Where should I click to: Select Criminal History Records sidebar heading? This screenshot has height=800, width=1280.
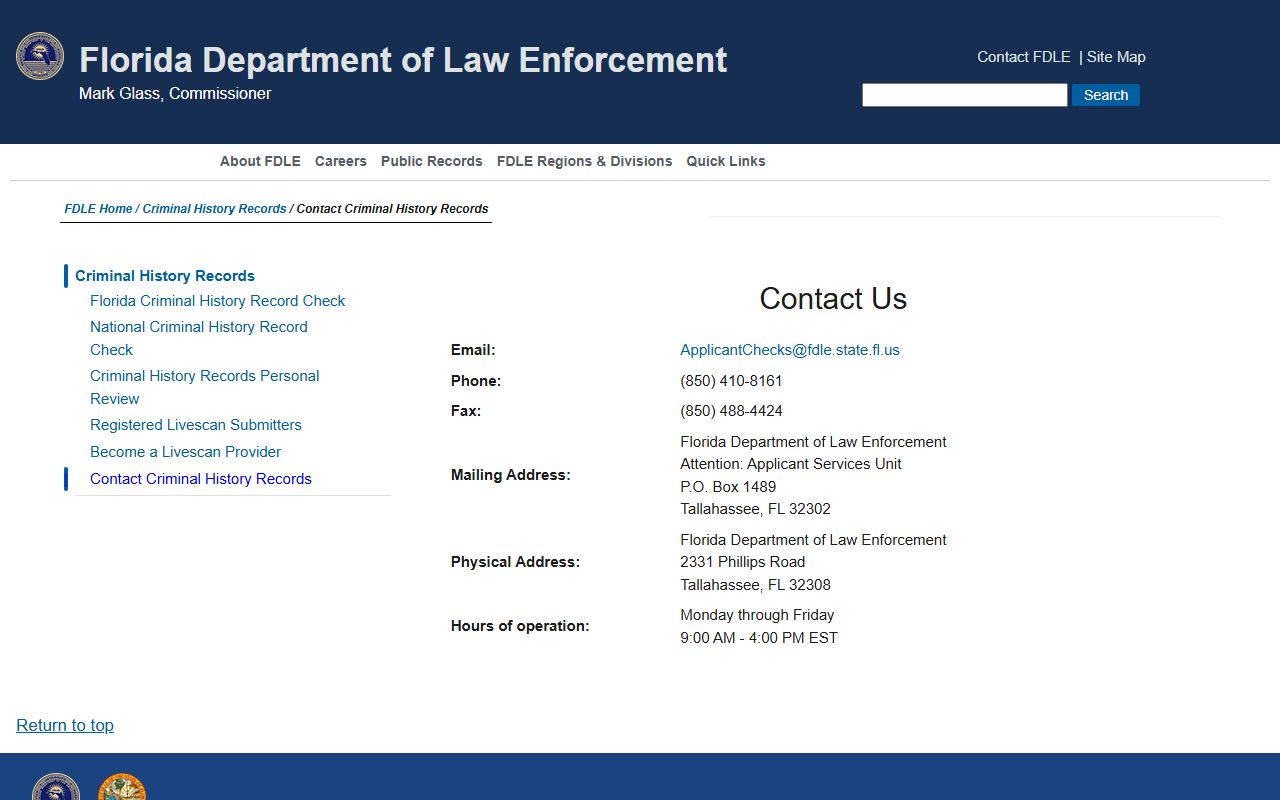[165, 276]
